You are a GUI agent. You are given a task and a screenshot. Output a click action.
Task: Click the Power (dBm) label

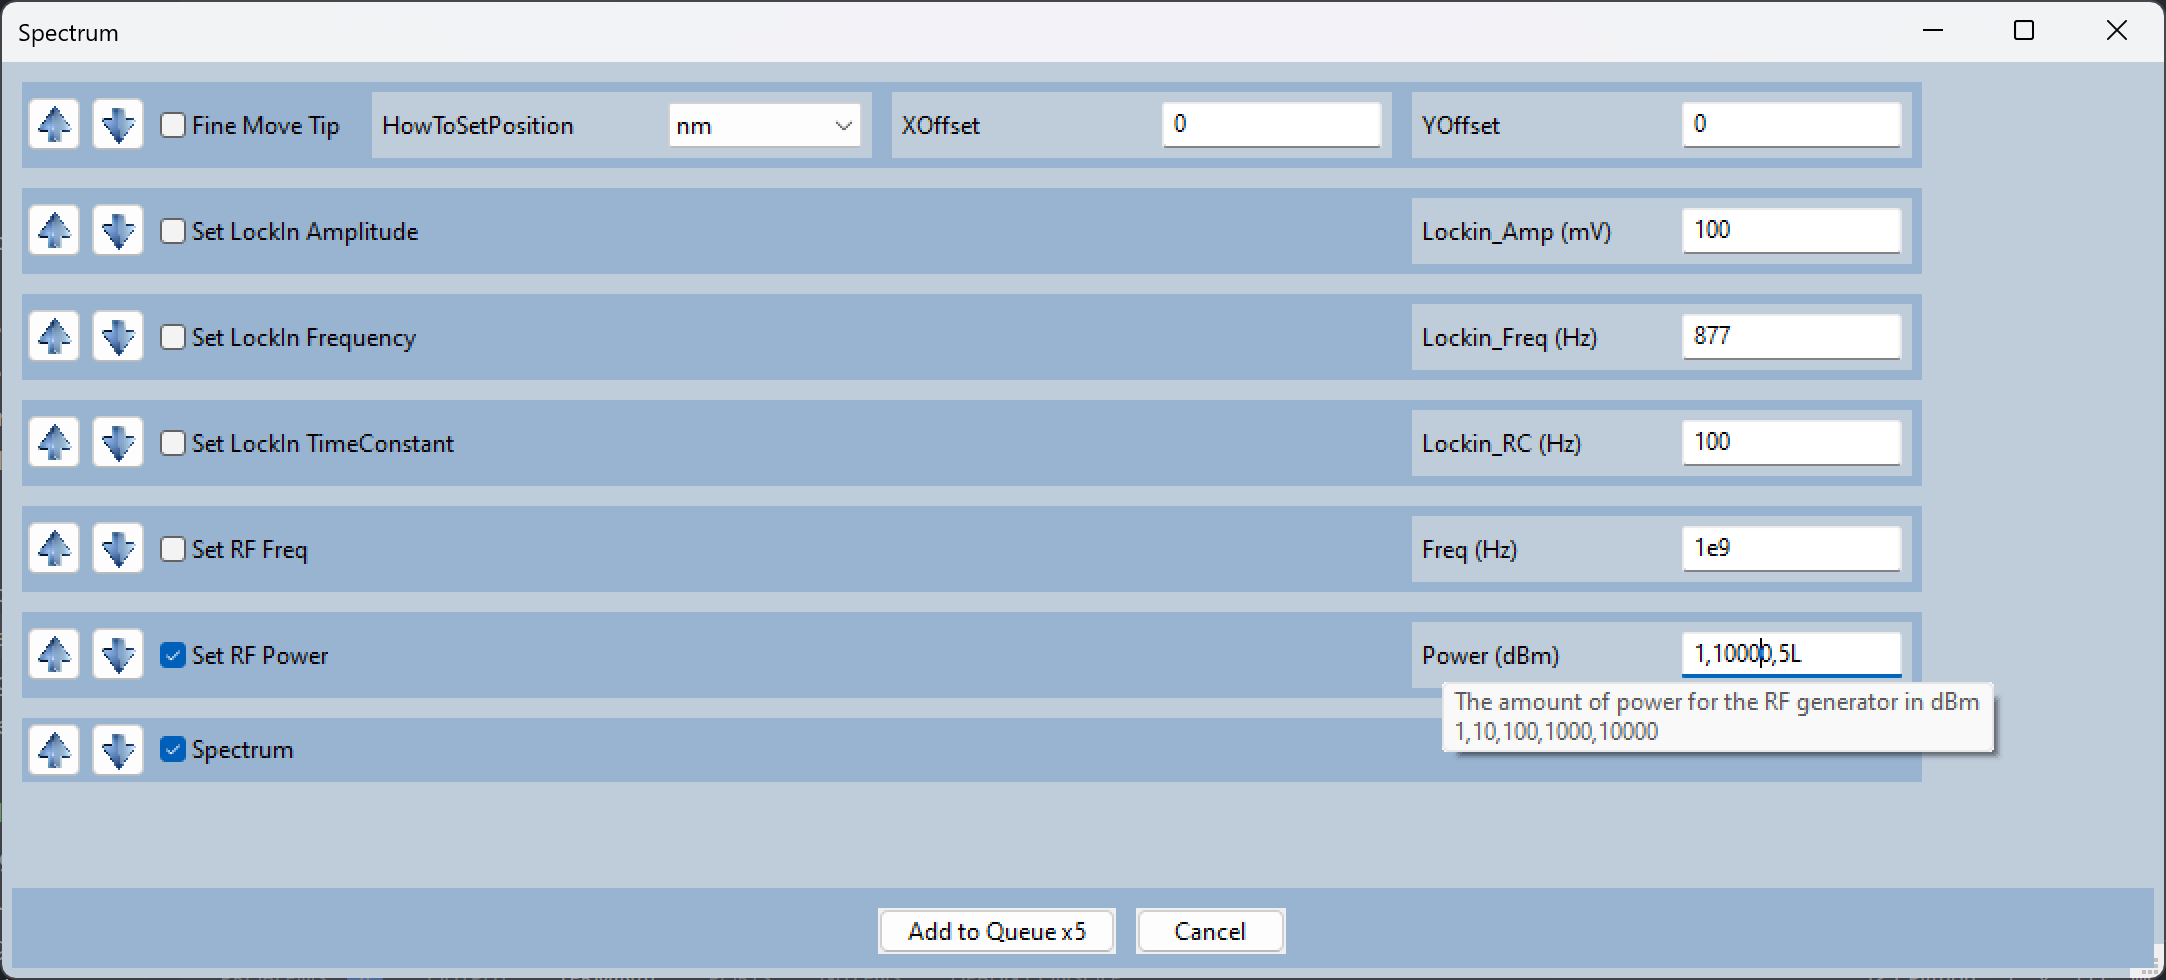click(x=1491, y=656)
